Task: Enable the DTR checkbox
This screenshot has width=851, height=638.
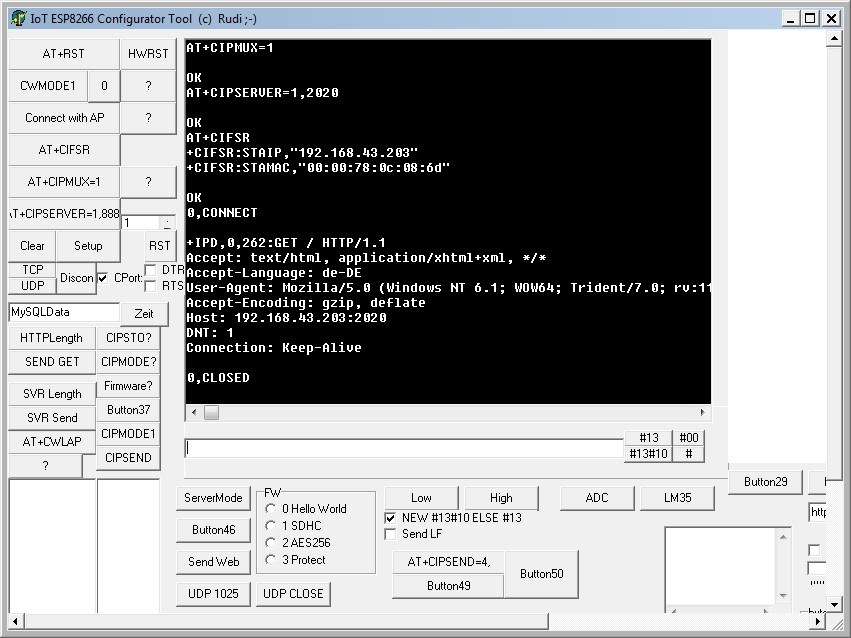Action: (150, 270)
